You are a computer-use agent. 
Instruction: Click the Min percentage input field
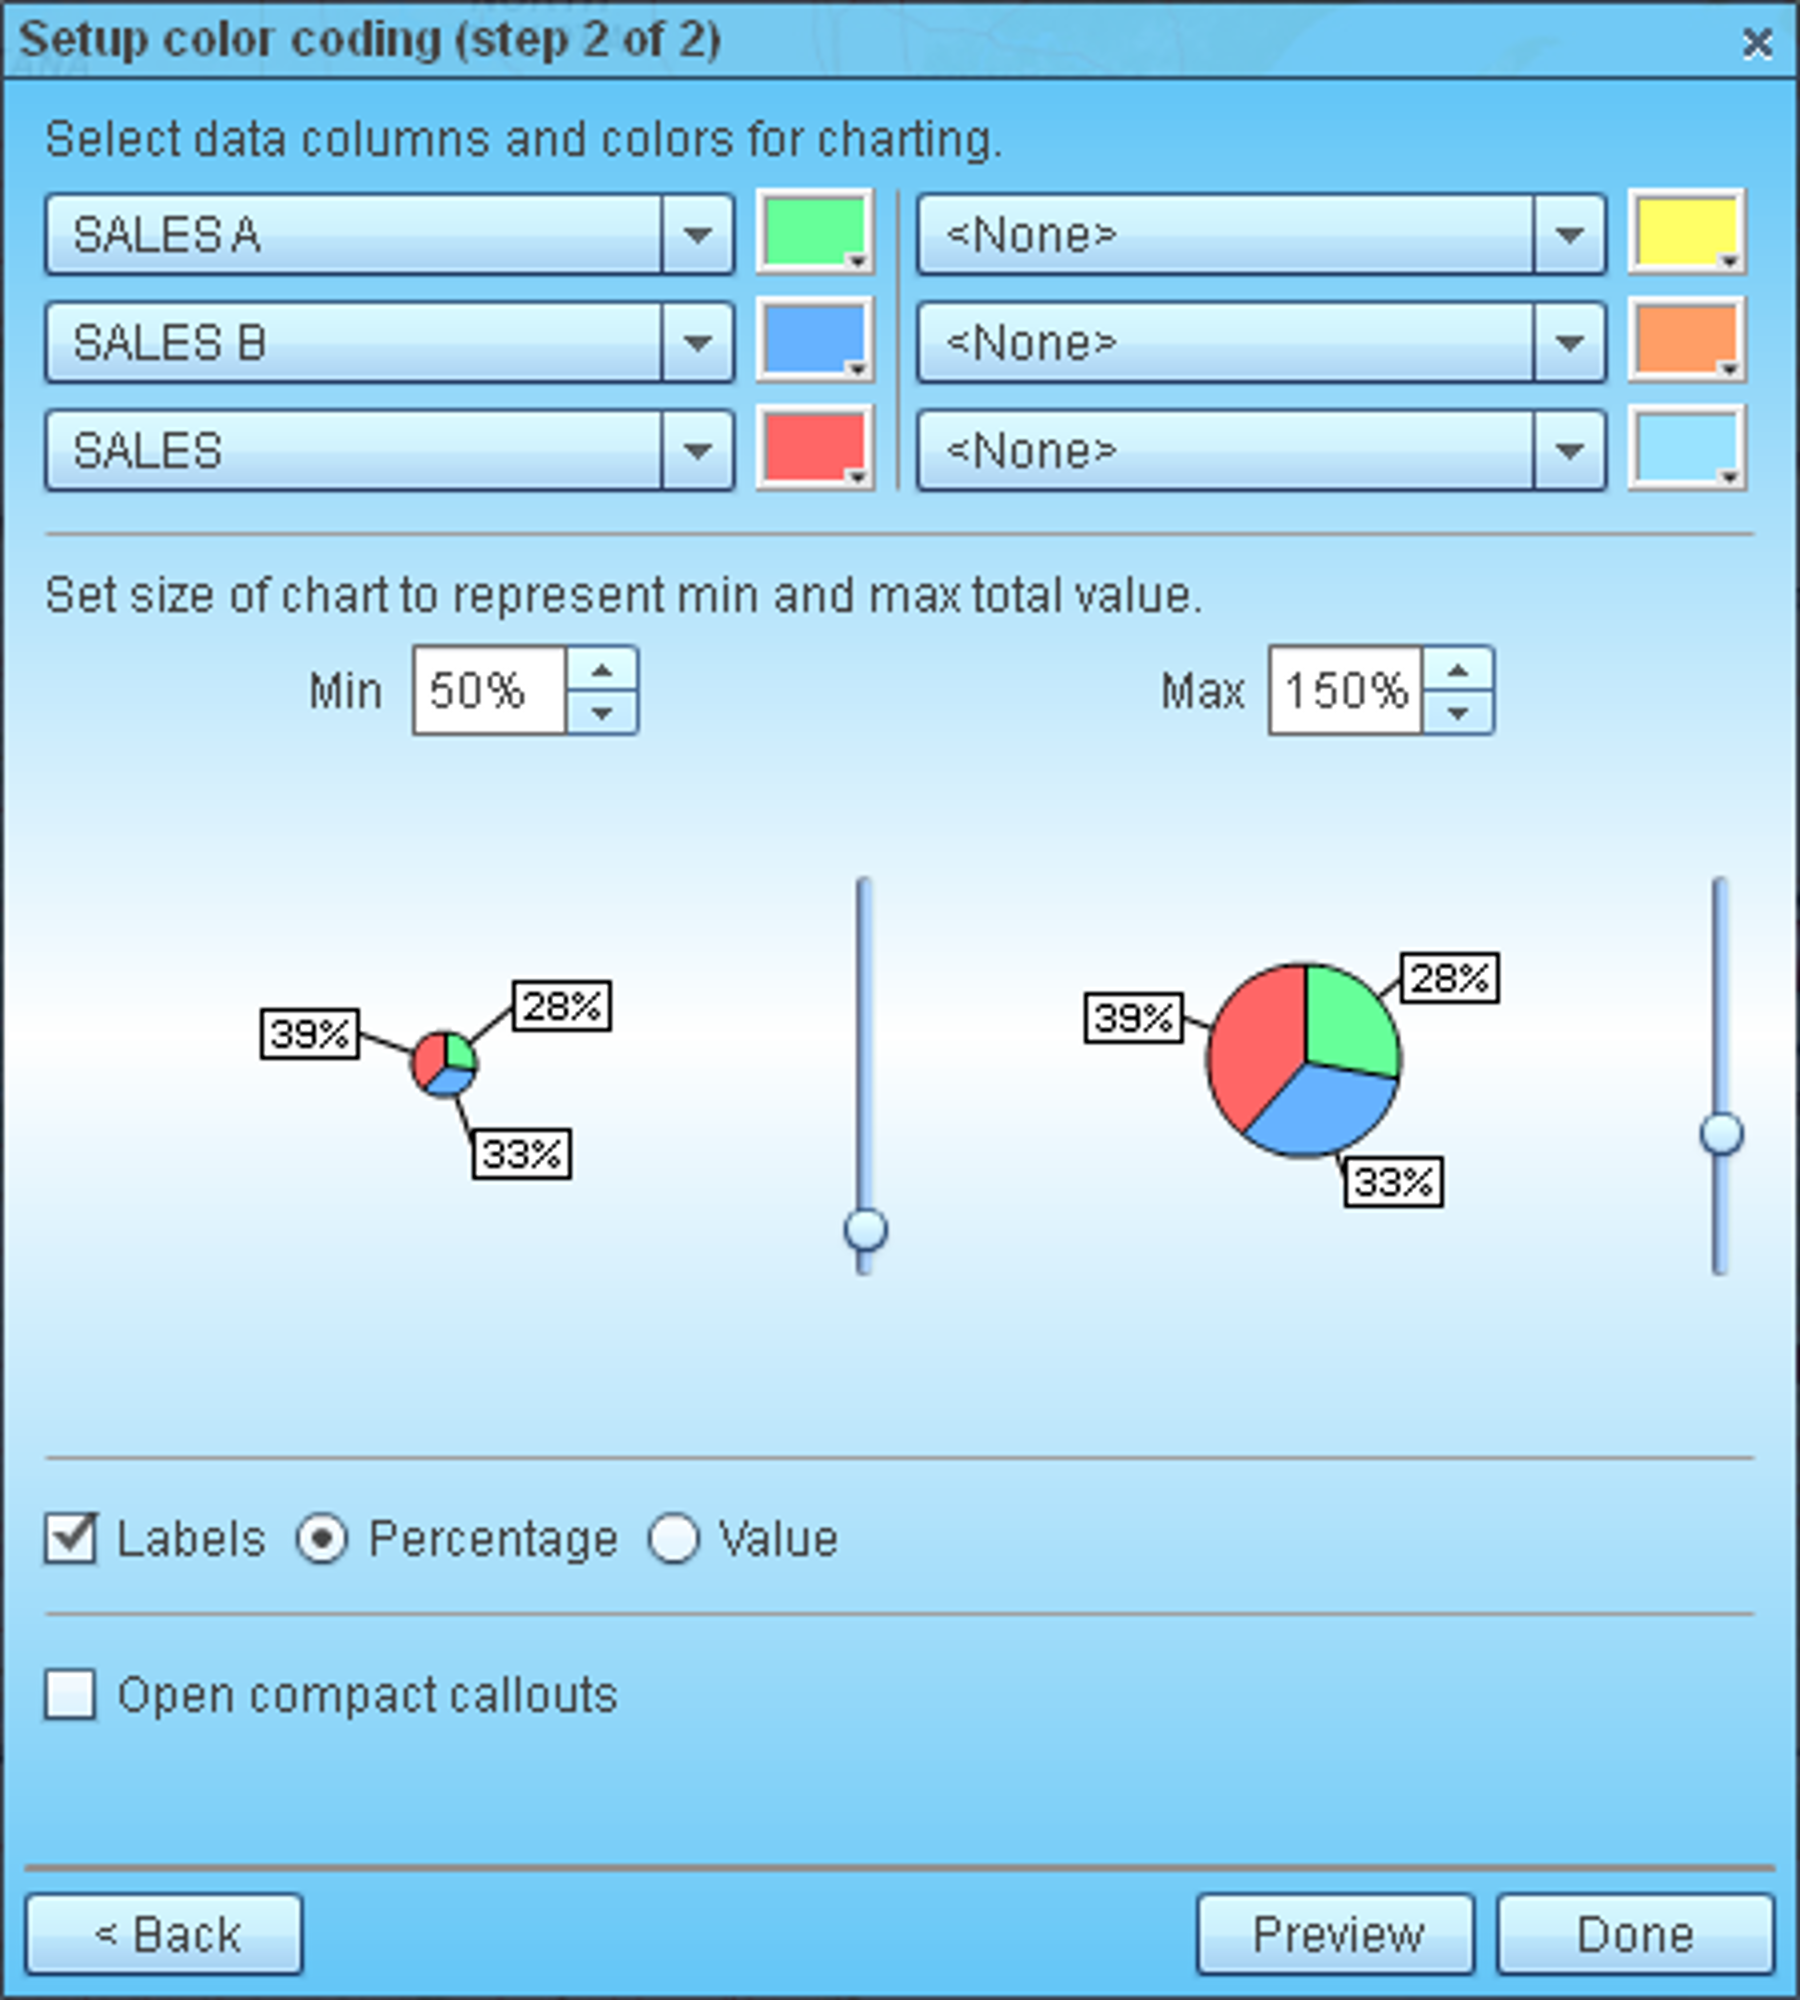pyautogui.click(x=490, y=691)
